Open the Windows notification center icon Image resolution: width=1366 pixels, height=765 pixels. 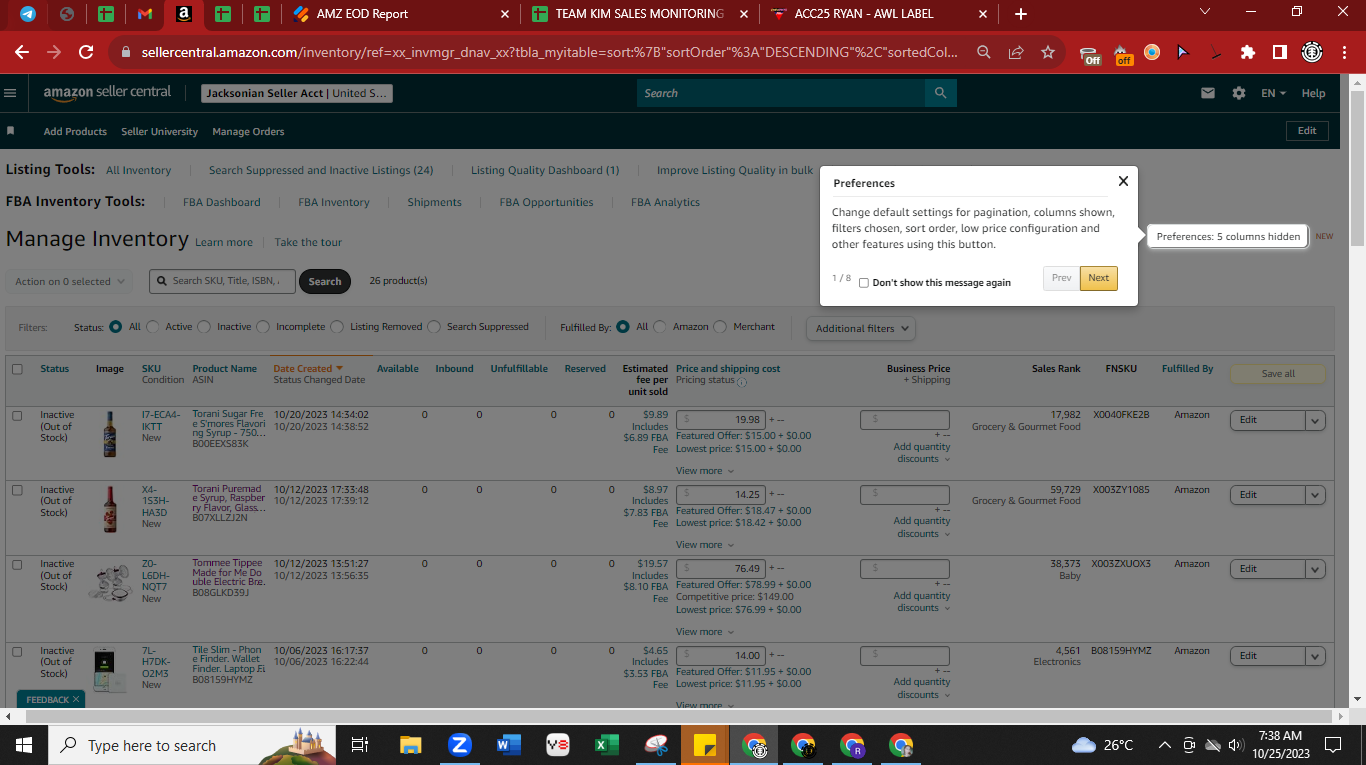[1333, 745]
